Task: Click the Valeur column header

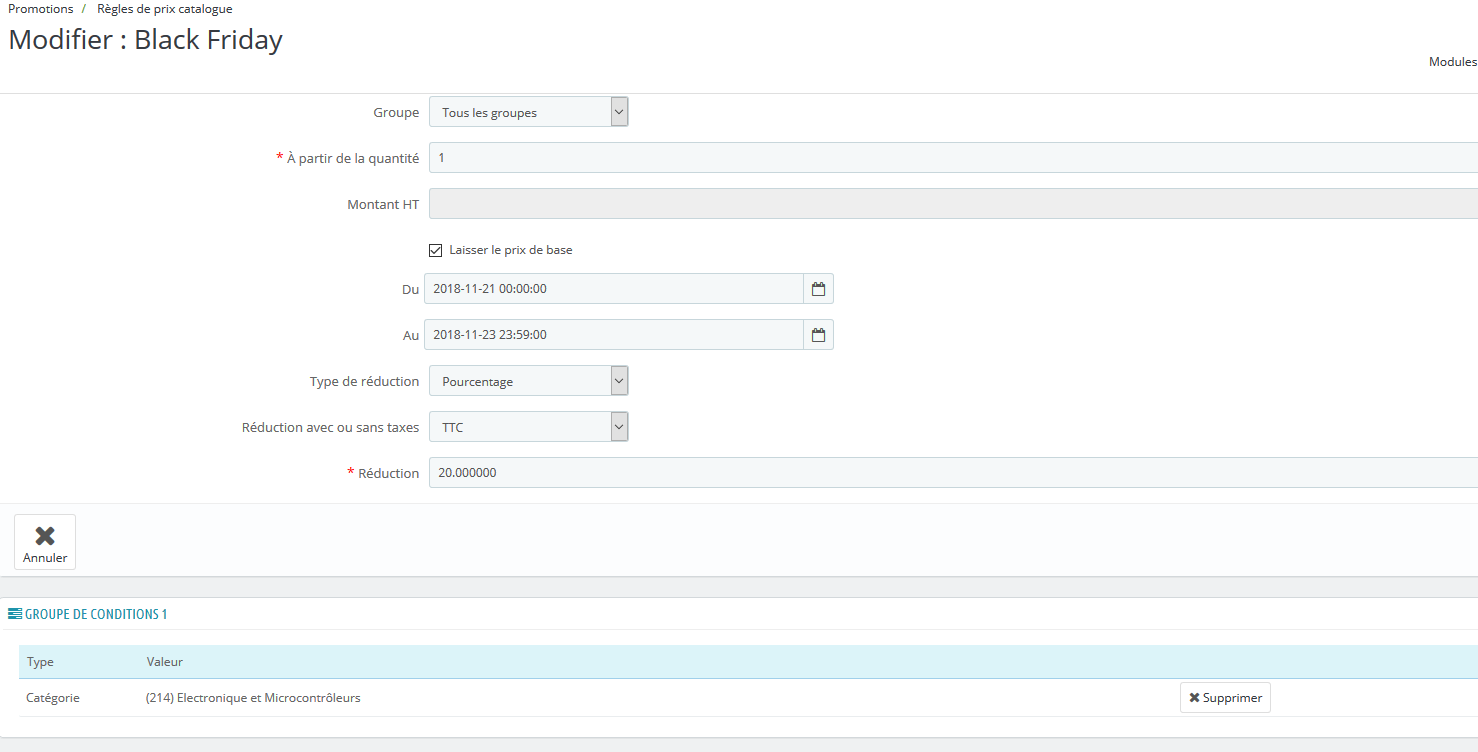Action: tap(165, 662)
